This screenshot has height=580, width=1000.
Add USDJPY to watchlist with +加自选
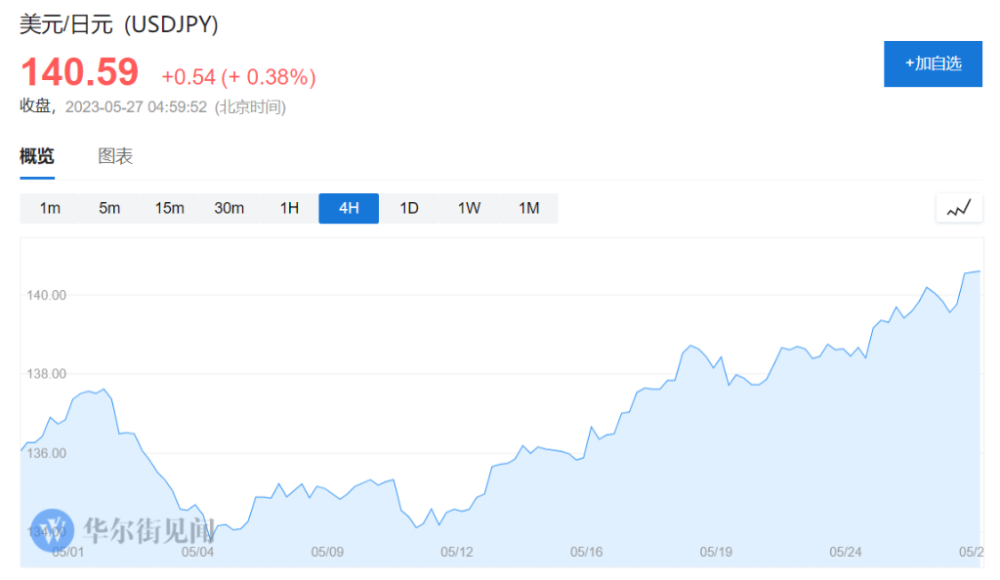point(933,64)
